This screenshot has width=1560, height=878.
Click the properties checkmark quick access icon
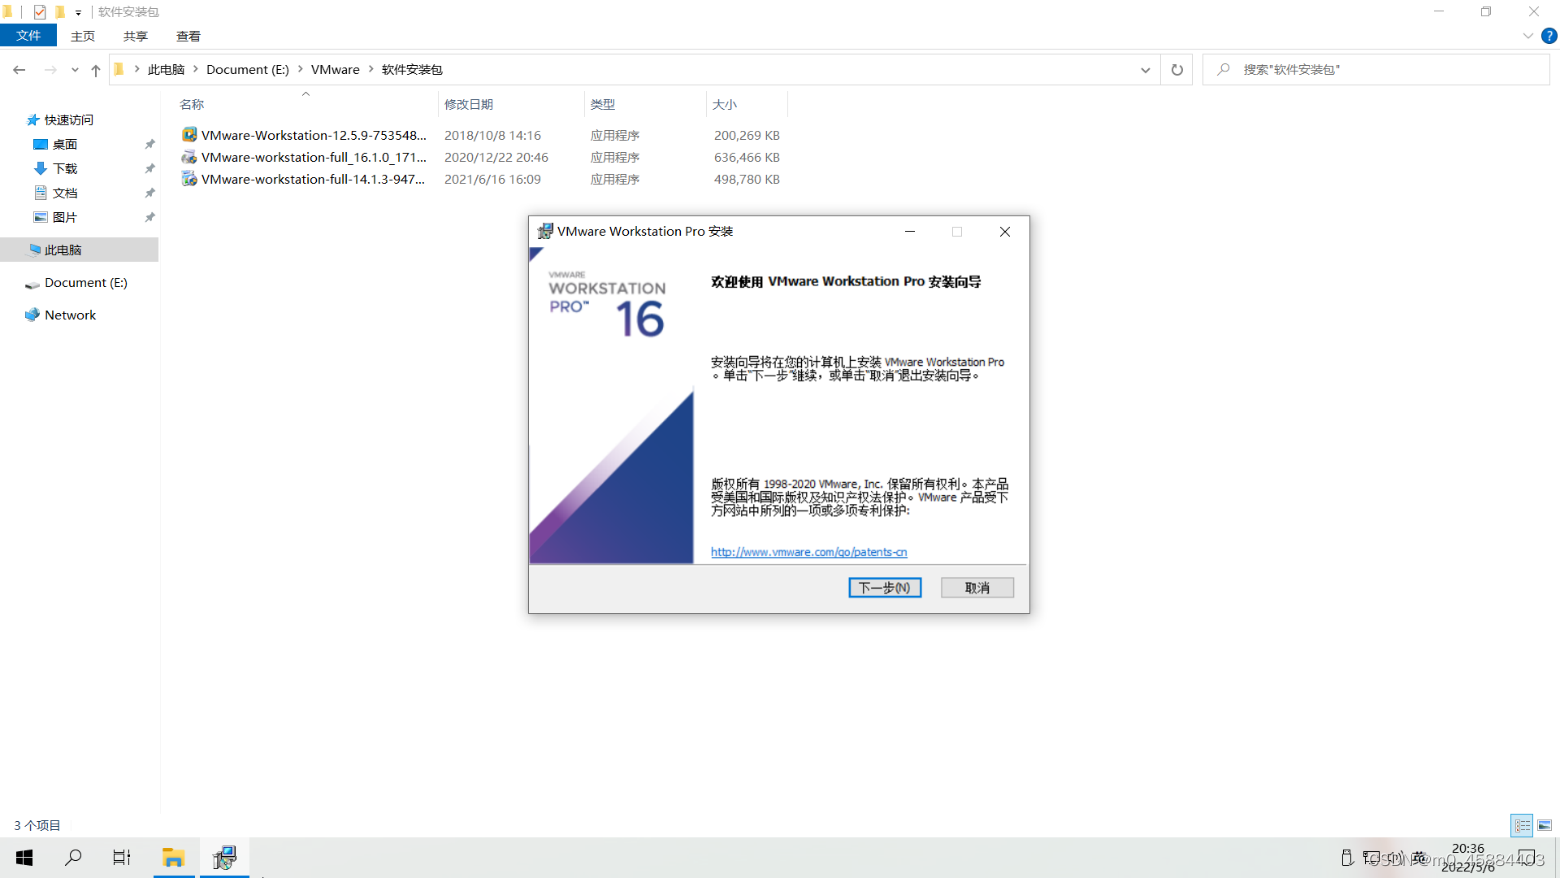40,12
